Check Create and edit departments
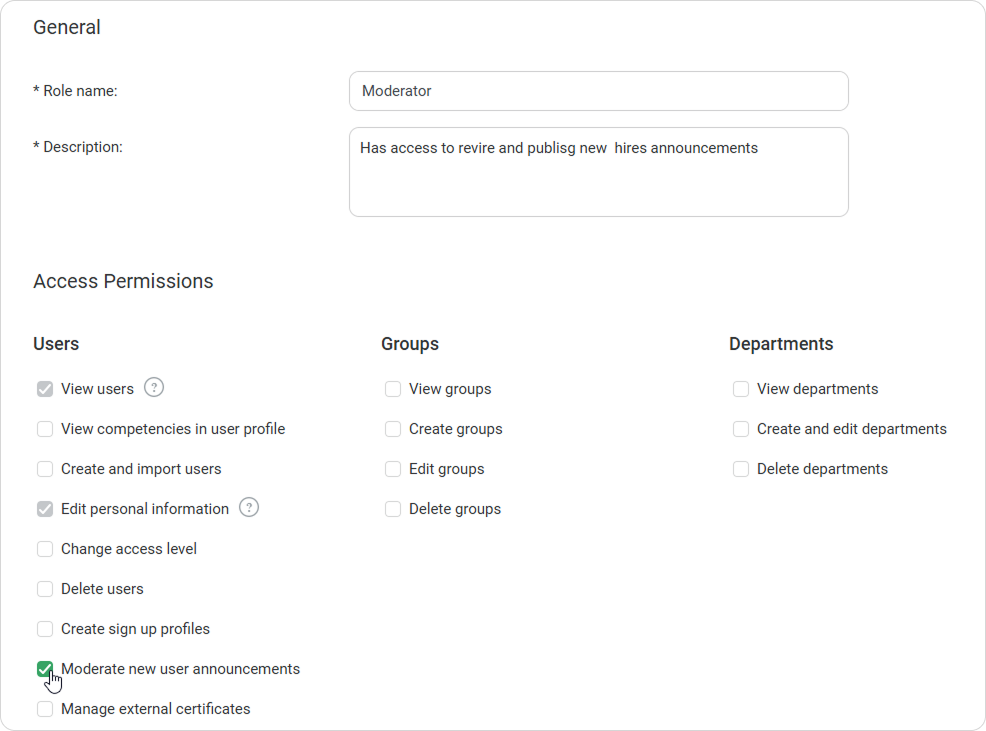 [741, 429]
